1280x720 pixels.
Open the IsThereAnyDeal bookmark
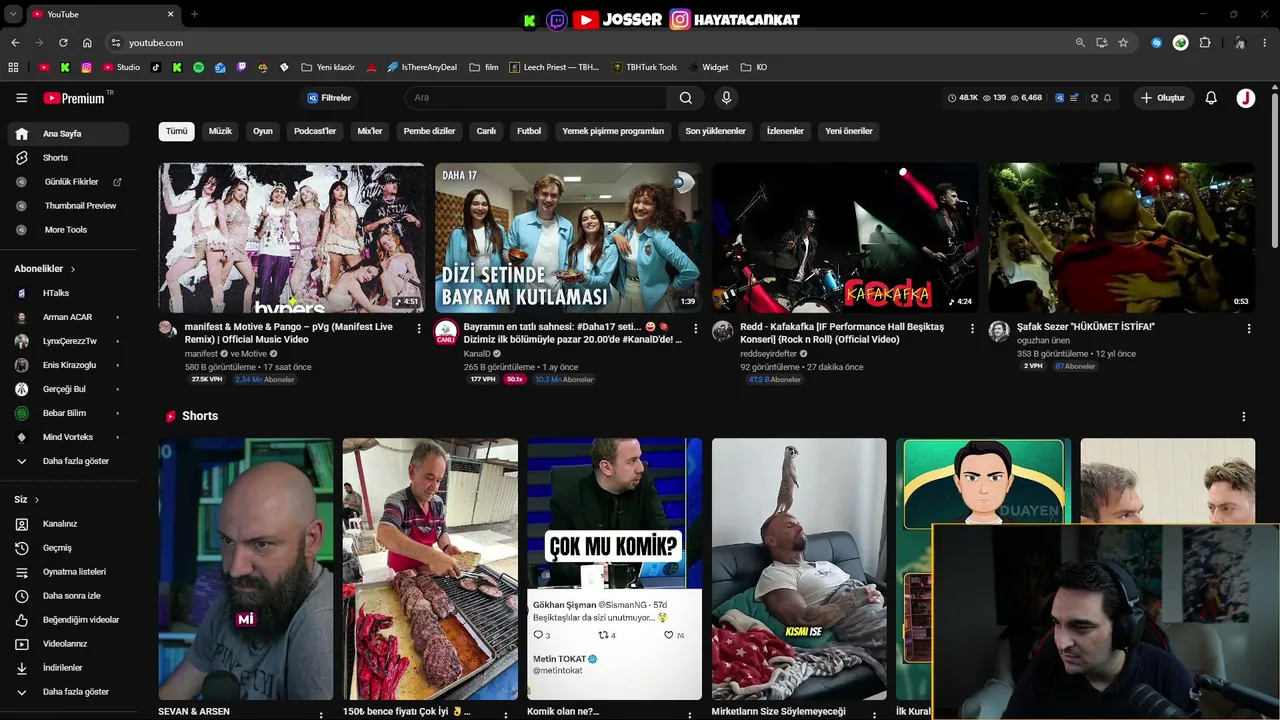pos(422,68)
